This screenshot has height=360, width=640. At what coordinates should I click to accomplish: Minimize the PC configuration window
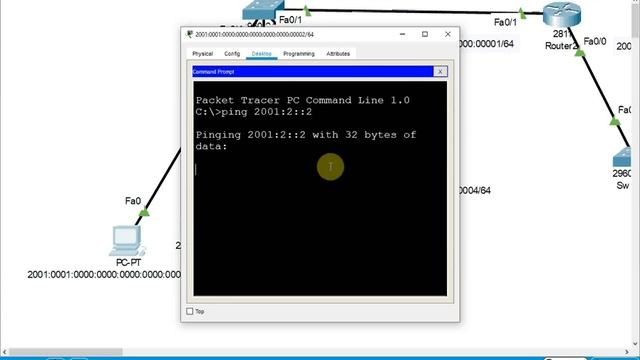pyautogui.click(x=402, y=34)
